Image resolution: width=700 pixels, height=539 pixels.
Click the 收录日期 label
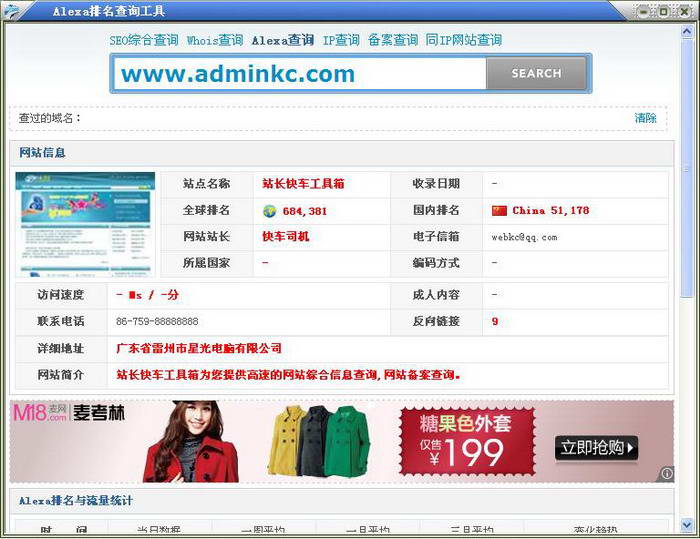pyautogui.click(x=436, y=184)
